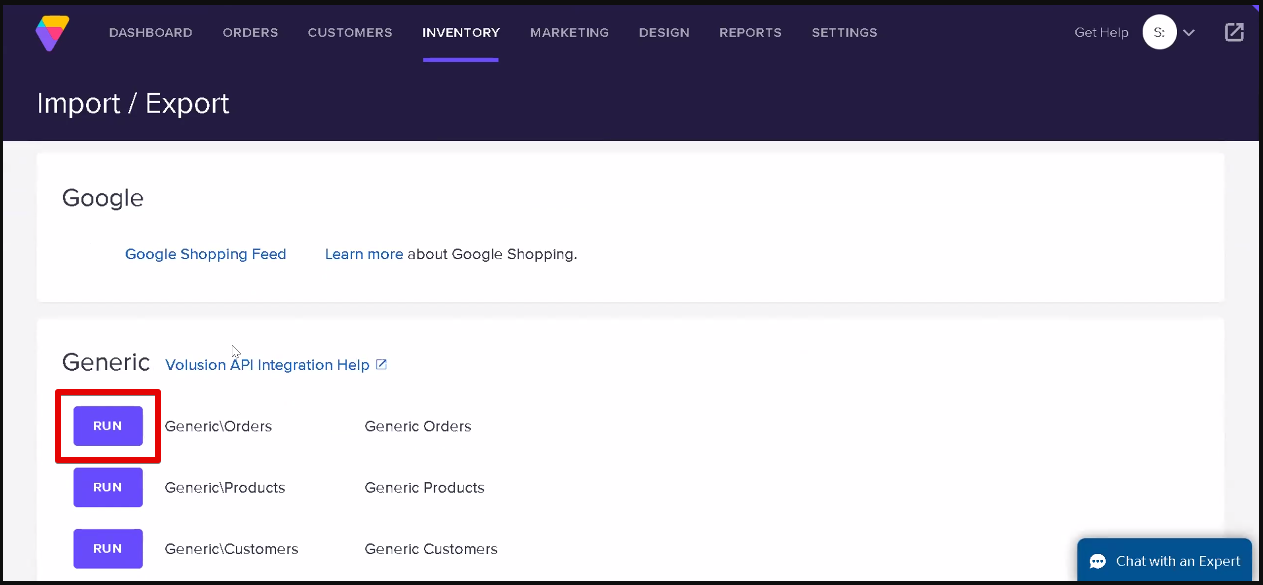Click the Get Help link
This screenshot has height=585, width=1263.
[x=1101, y=33]
